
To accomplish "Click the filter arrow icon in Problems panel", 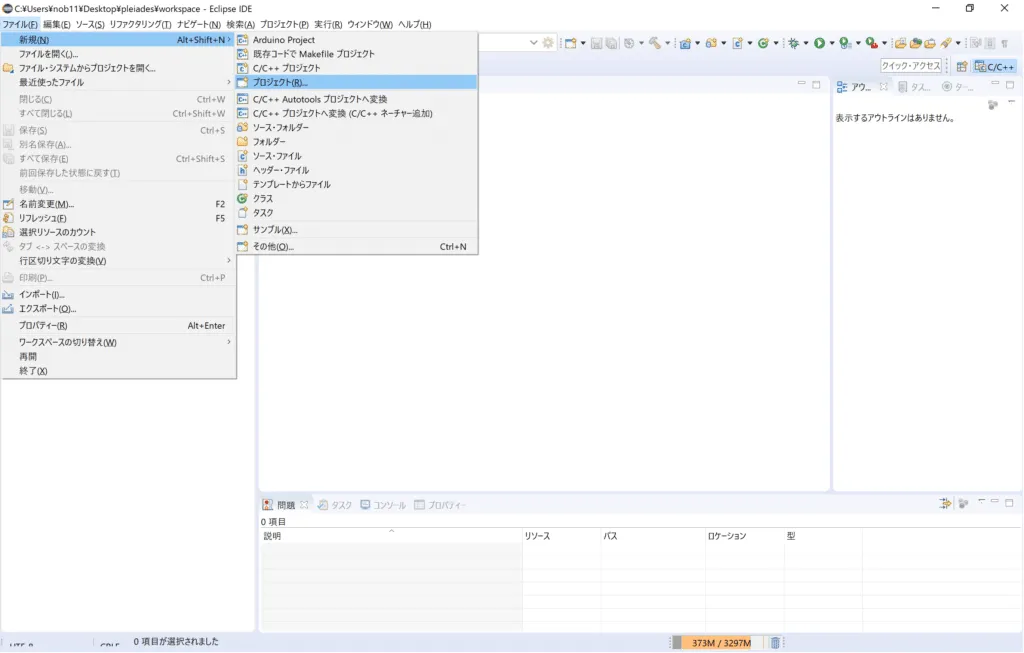I will (945, 503).
